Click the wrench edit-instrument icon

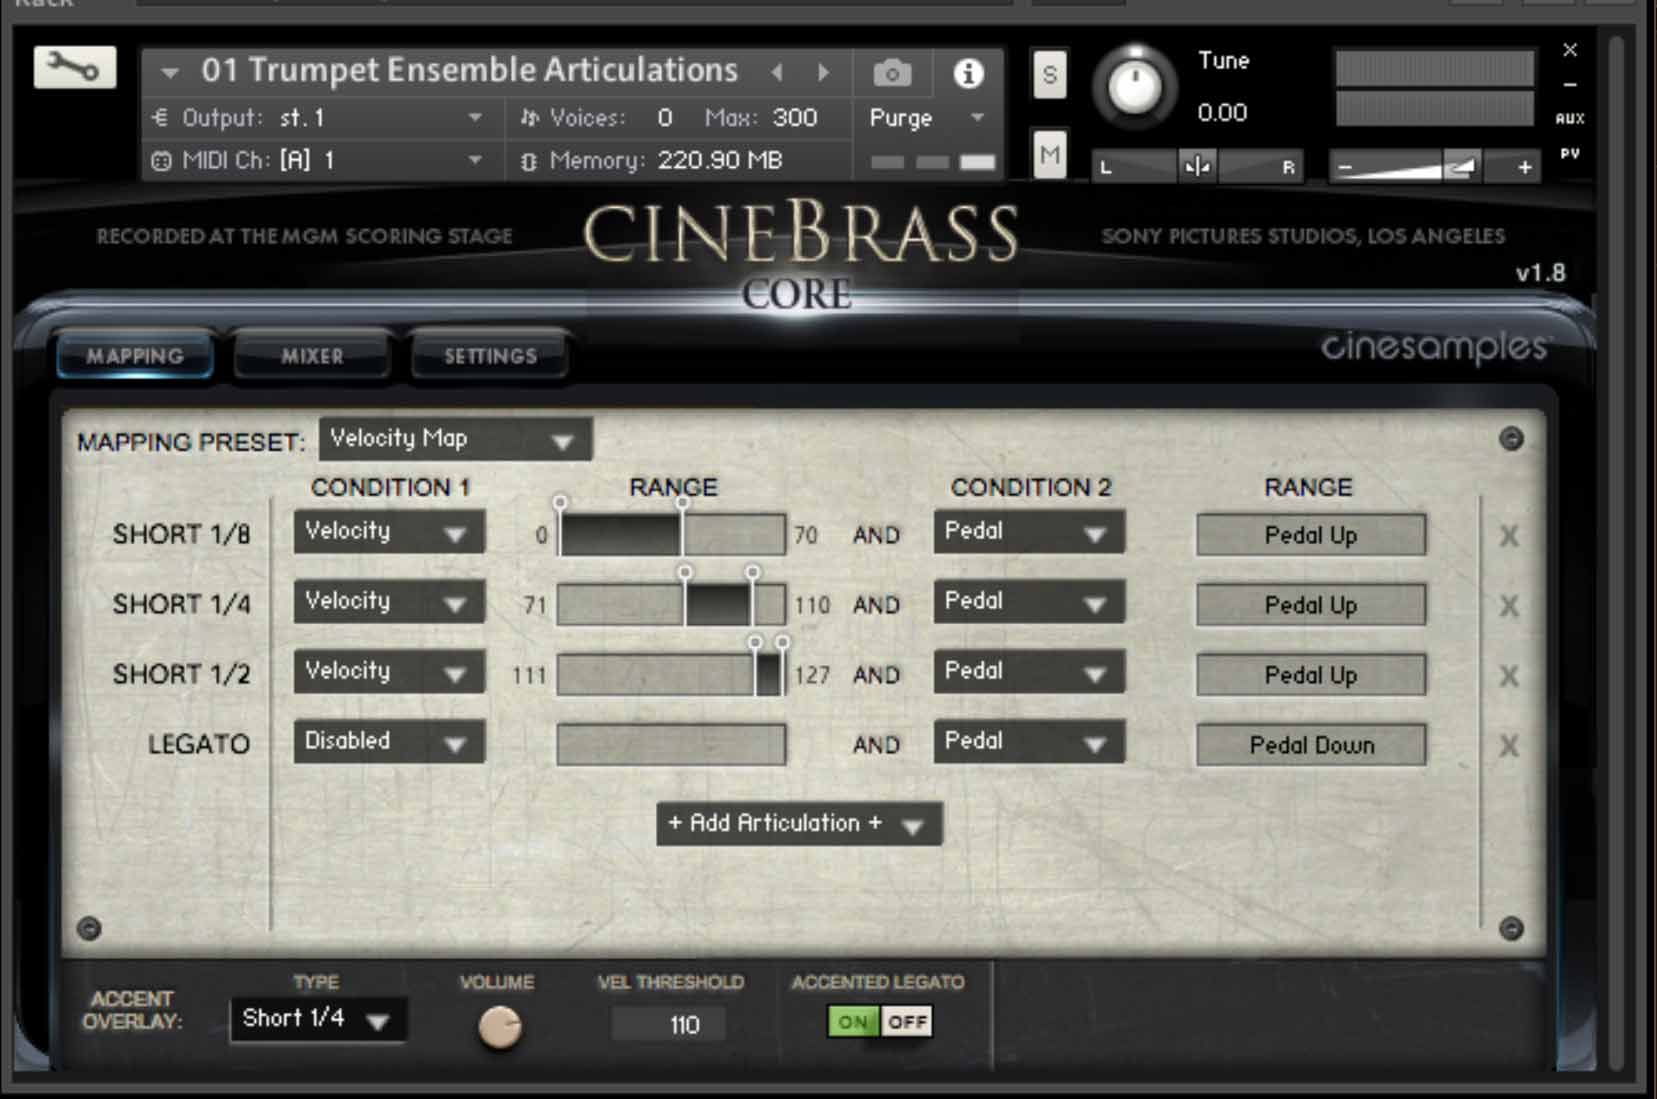click(x=74, y=67)
